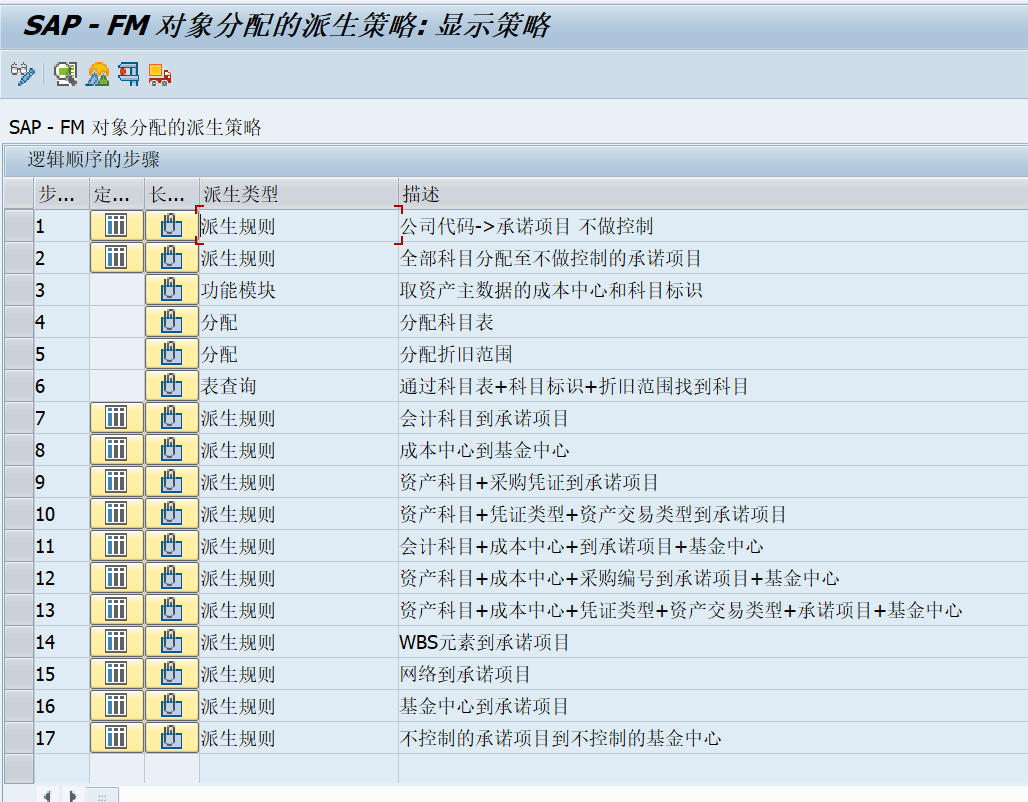
Task: Click 派生规则 type in step 16
Action: pyautogui.click(x=238, y=706)
